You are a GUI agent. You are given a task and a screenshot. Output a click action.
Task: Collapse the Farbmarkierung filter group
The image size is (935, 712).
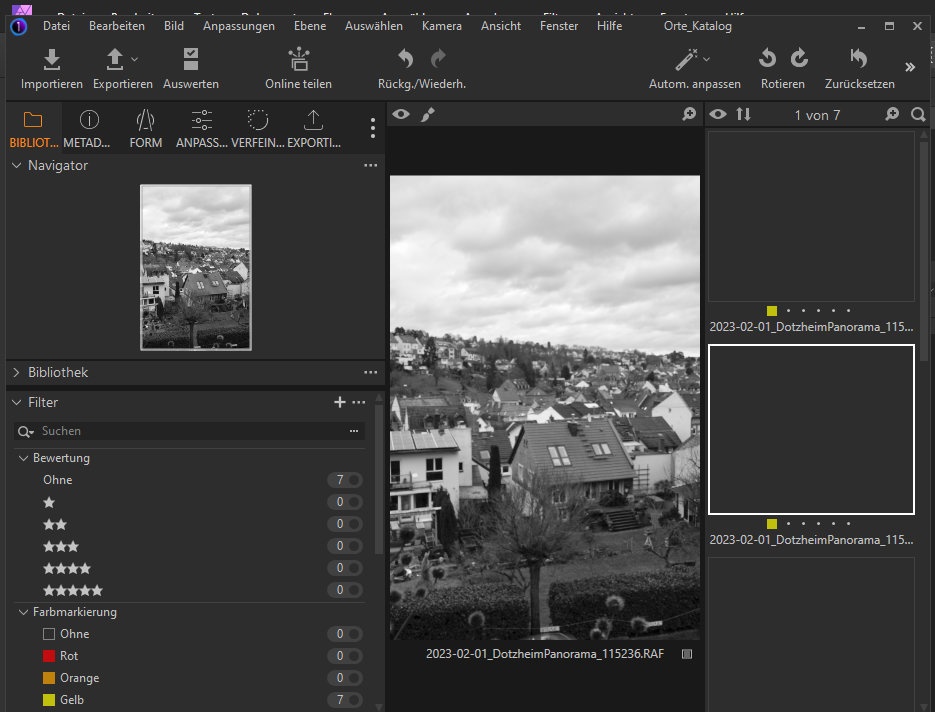(23, 612)
